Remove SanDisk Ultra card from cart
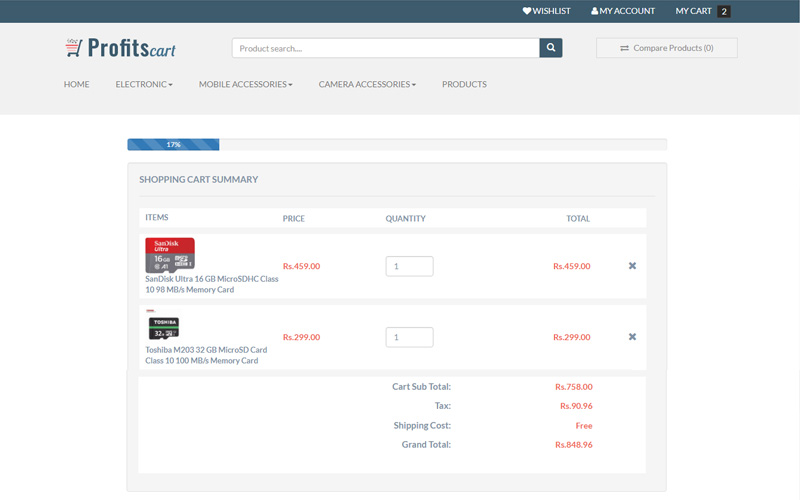Viewport: 800px width, 500px height. coord(632,266)
